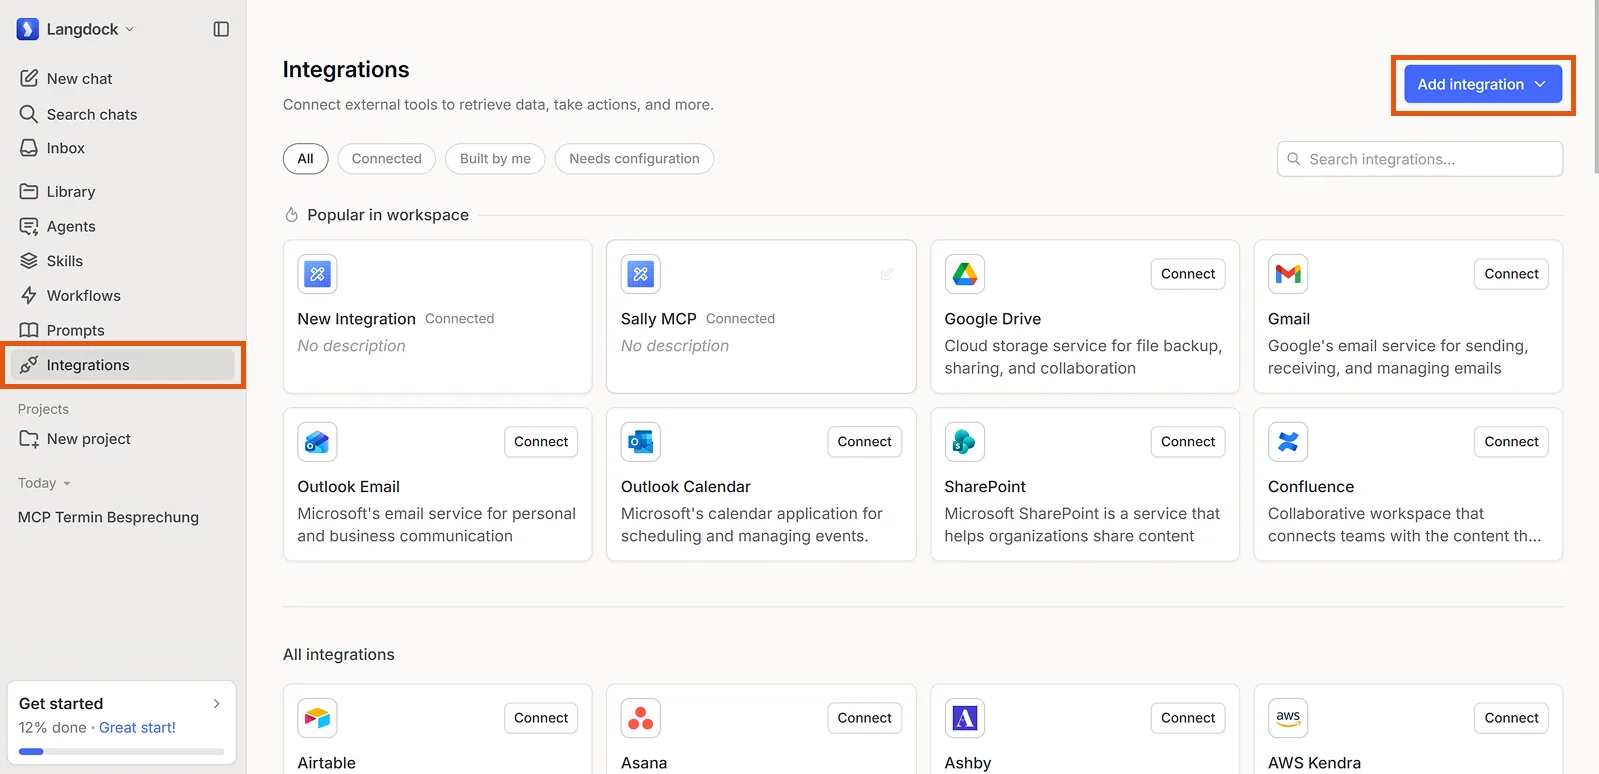
Task: Collapse the sidebar with the panel icon
Action: coord(221,29)
